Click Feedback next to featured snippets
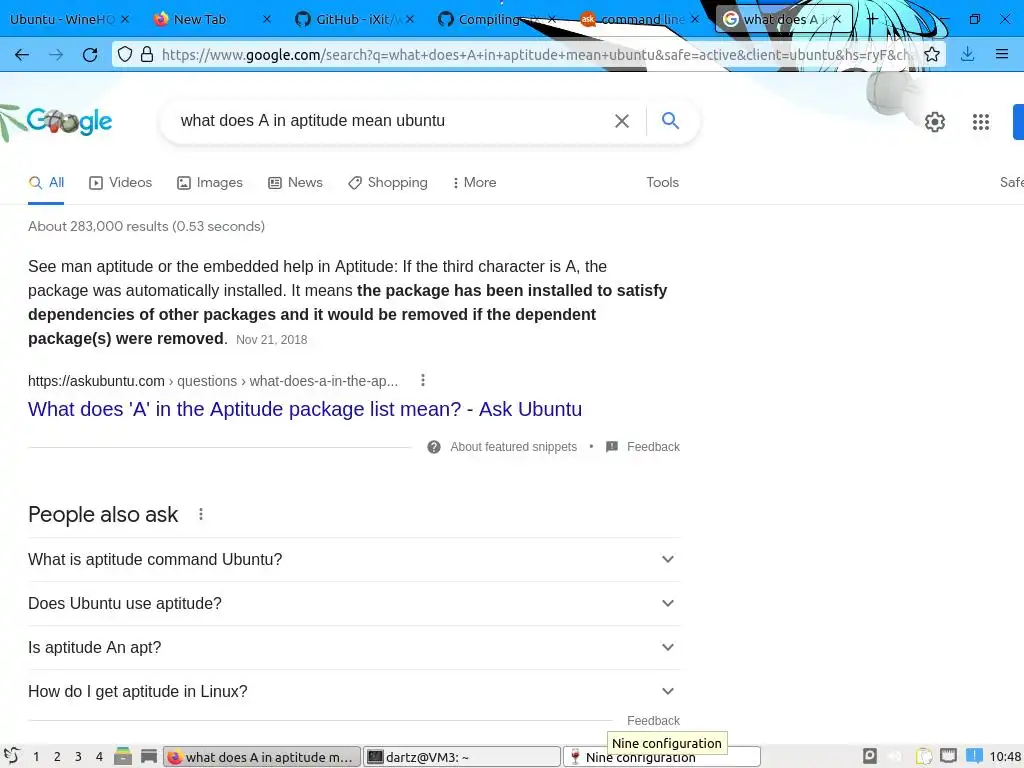The width and height of the screenshot is (1024, 768). 653,447
